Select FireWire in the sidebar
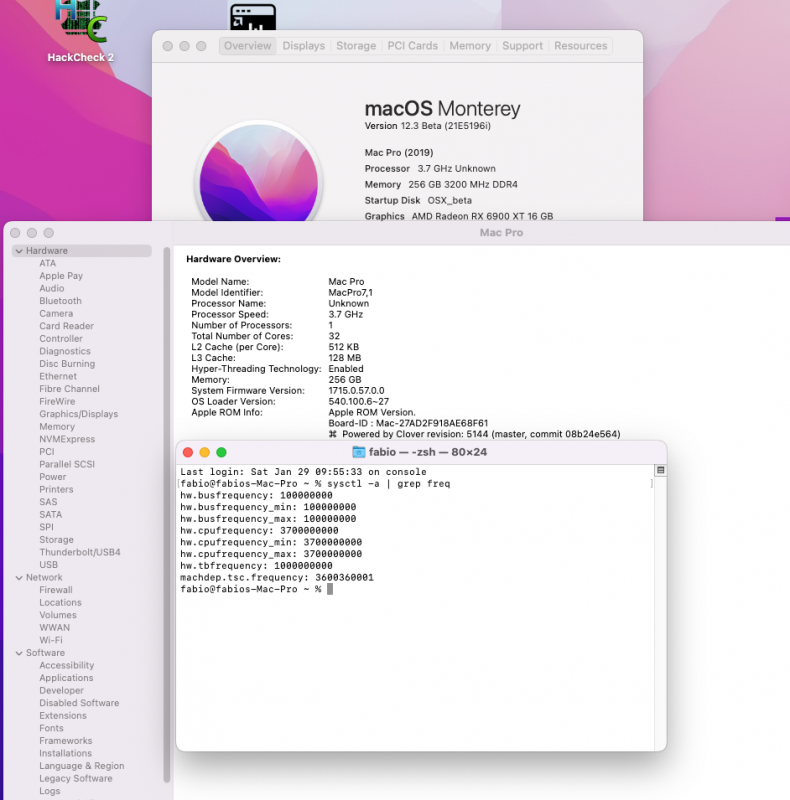This screenshot has height=800, width=790. coord(57,402)
